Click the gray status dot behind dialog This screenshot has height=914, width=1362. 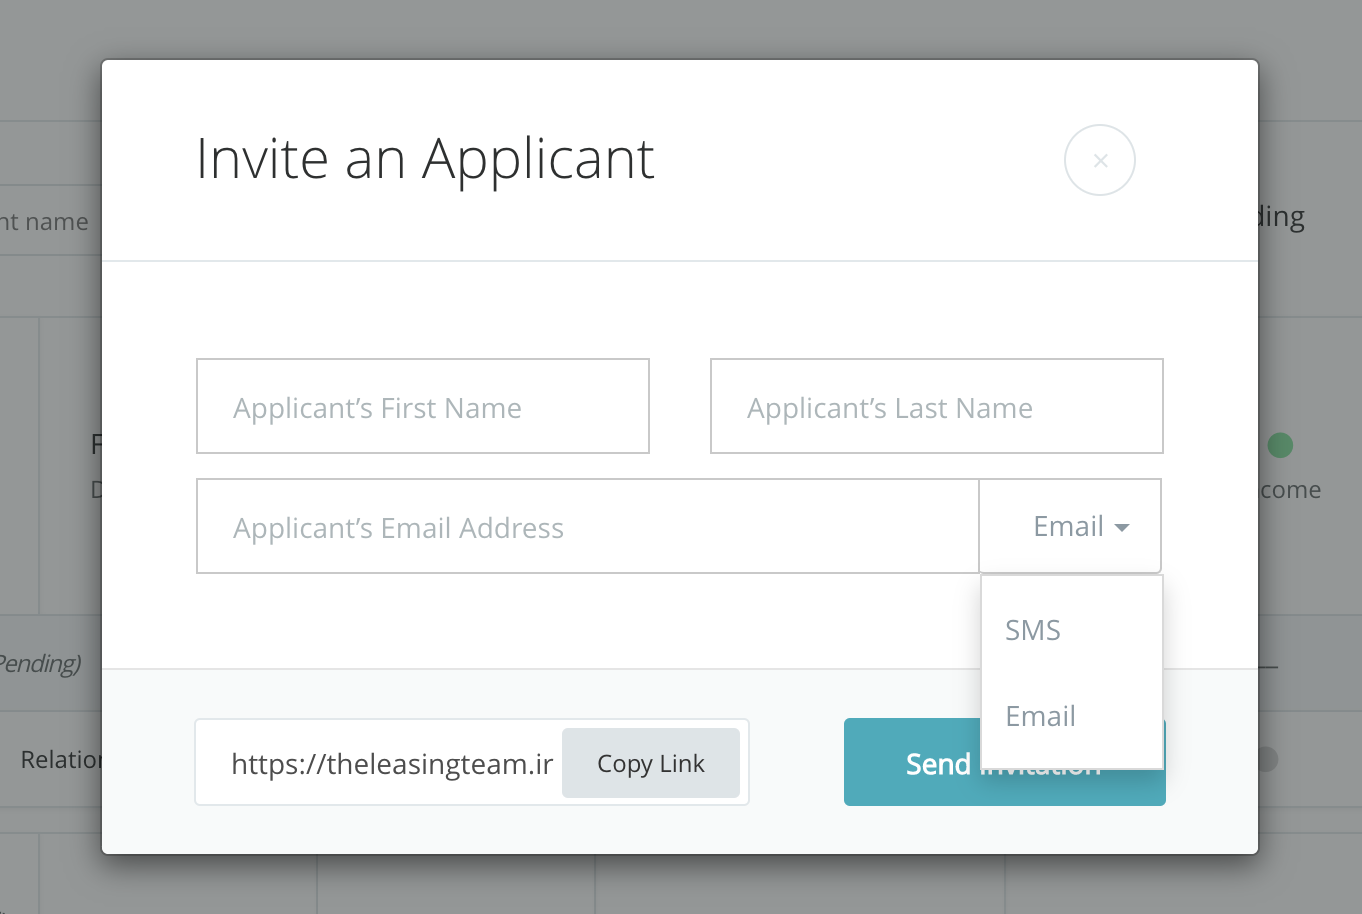(x=1268, y=759)
